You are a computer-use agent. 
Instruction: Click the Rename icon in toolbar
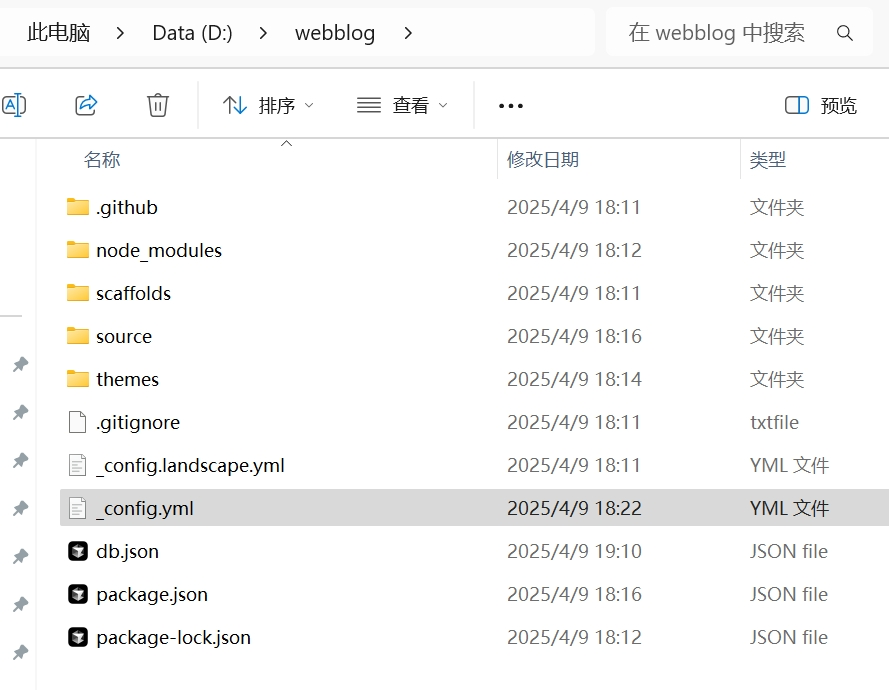14,105
